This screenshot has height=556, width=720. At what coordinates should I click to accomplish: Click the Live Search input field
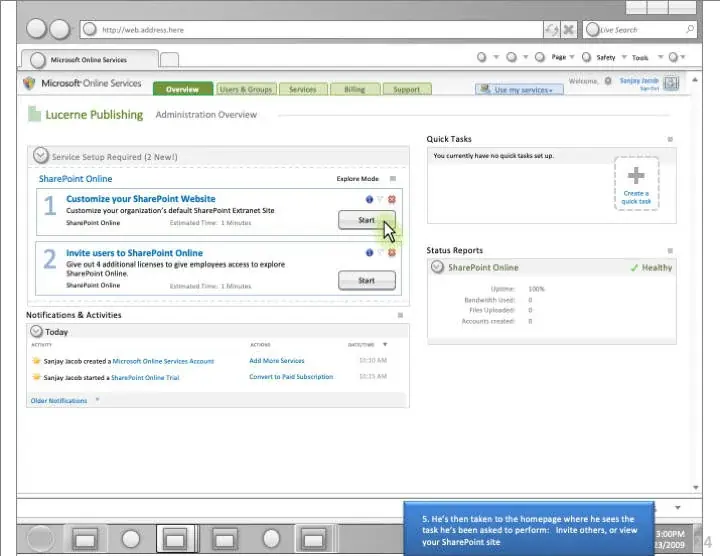tap(640, 29)
